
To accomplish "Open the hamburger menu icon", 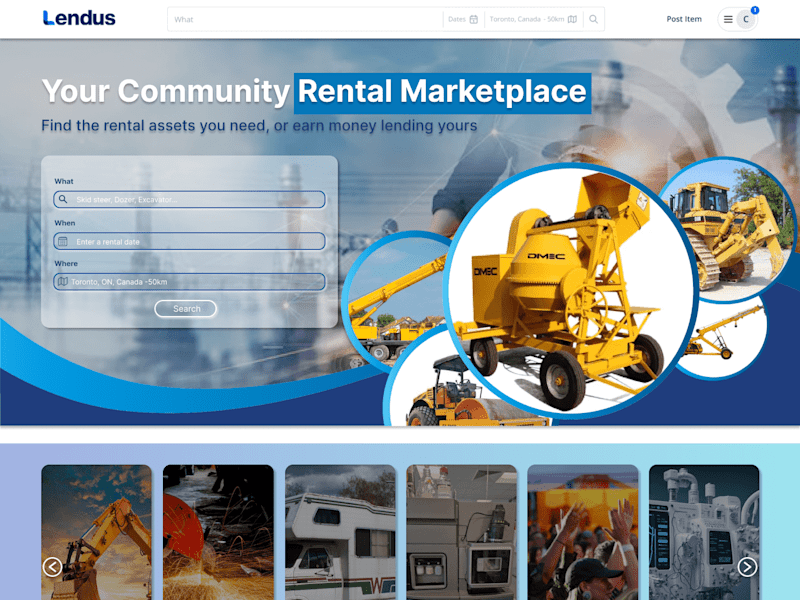I will (728, 19).
